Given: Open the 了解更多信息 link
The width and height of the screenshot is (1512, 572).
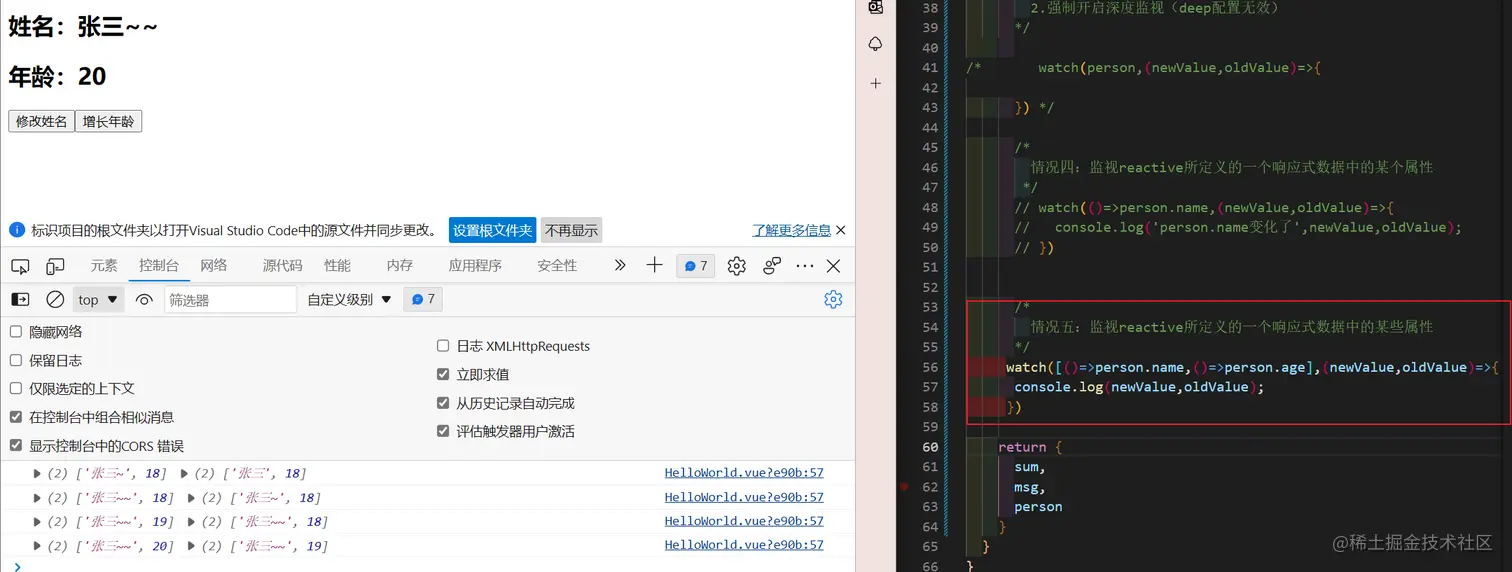Looking at the screenshot, I should tap(791, 230).
